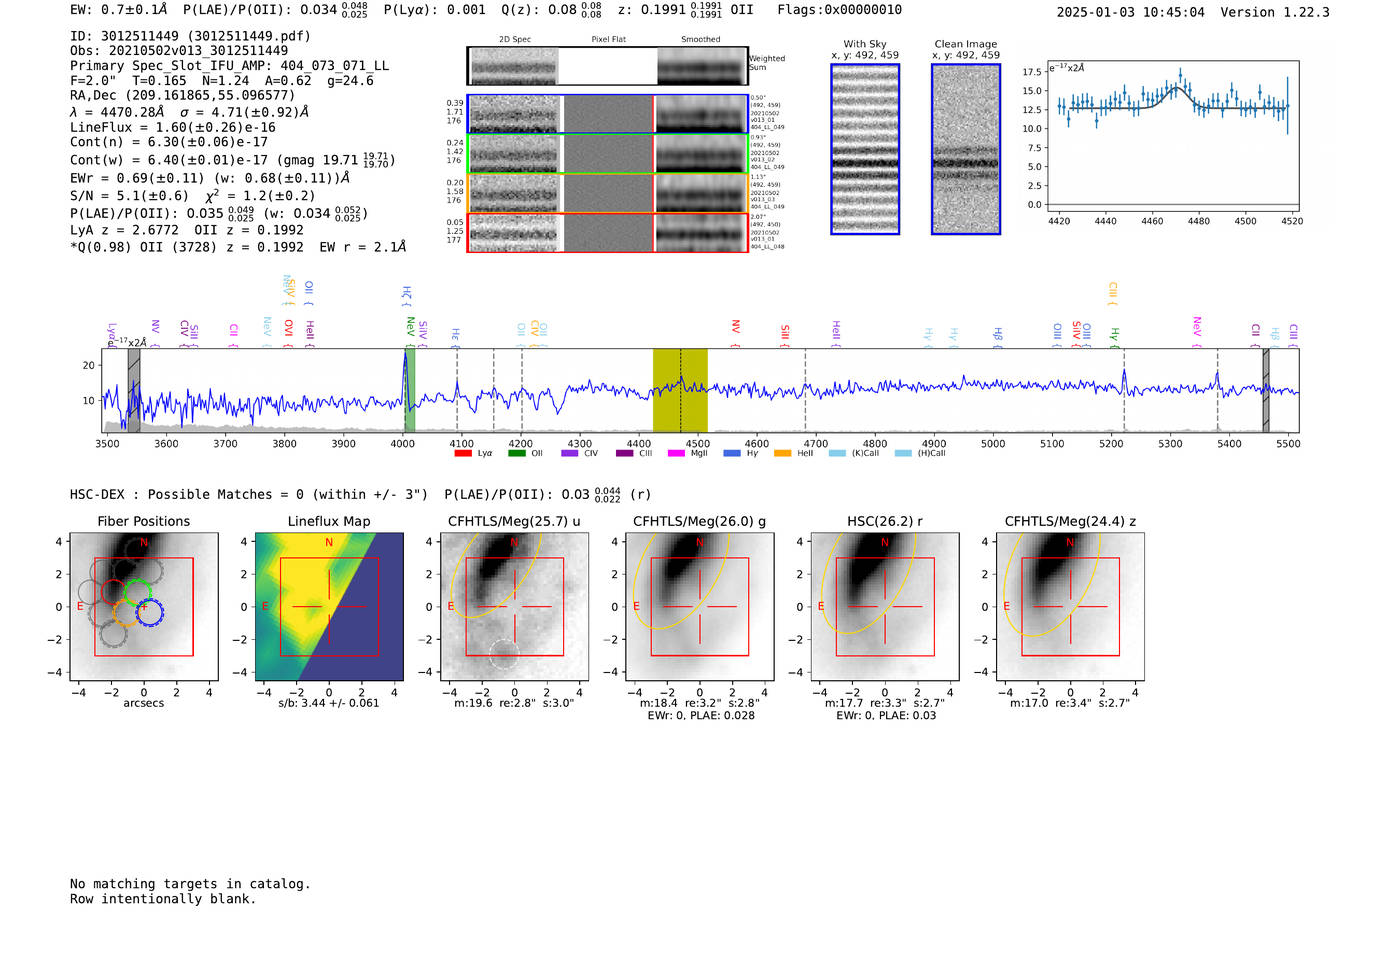Click the magenta MgII legend swatch

pyautogui.click(x=676, y=453)
